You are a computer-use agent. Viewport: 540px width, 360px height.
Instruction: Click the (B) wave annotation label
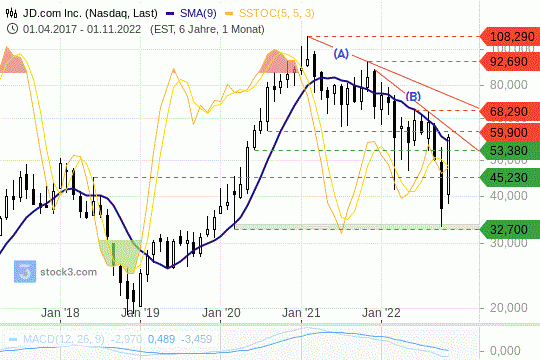(x=413, y=96)
